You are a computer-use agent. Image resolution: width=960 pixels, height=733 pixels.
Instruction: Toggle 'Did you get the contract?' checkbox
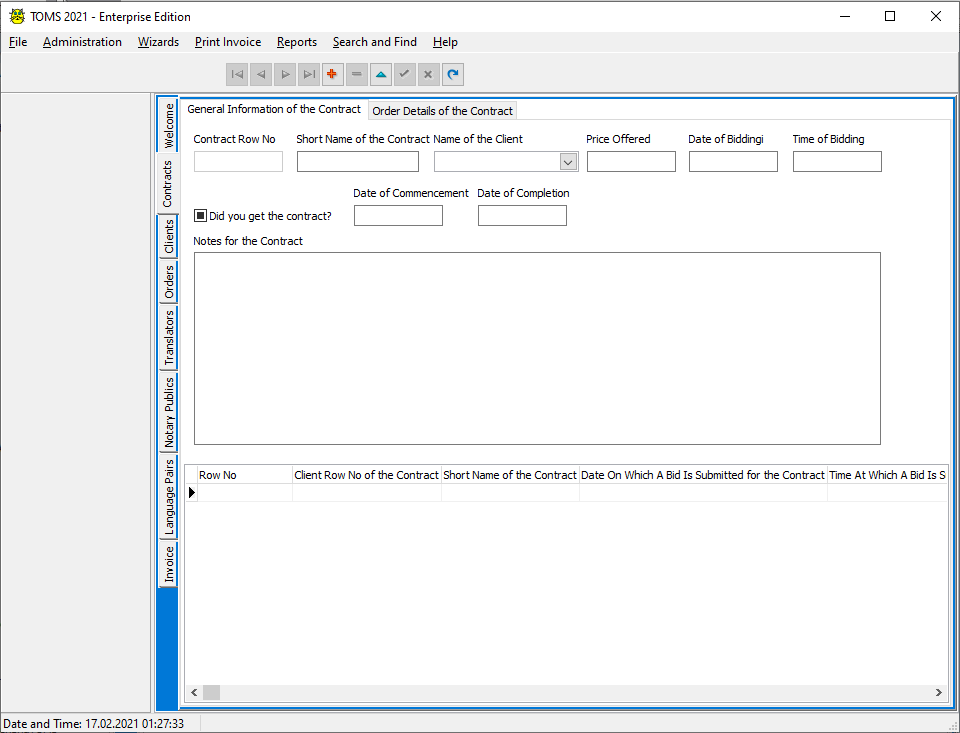(201, 215)
